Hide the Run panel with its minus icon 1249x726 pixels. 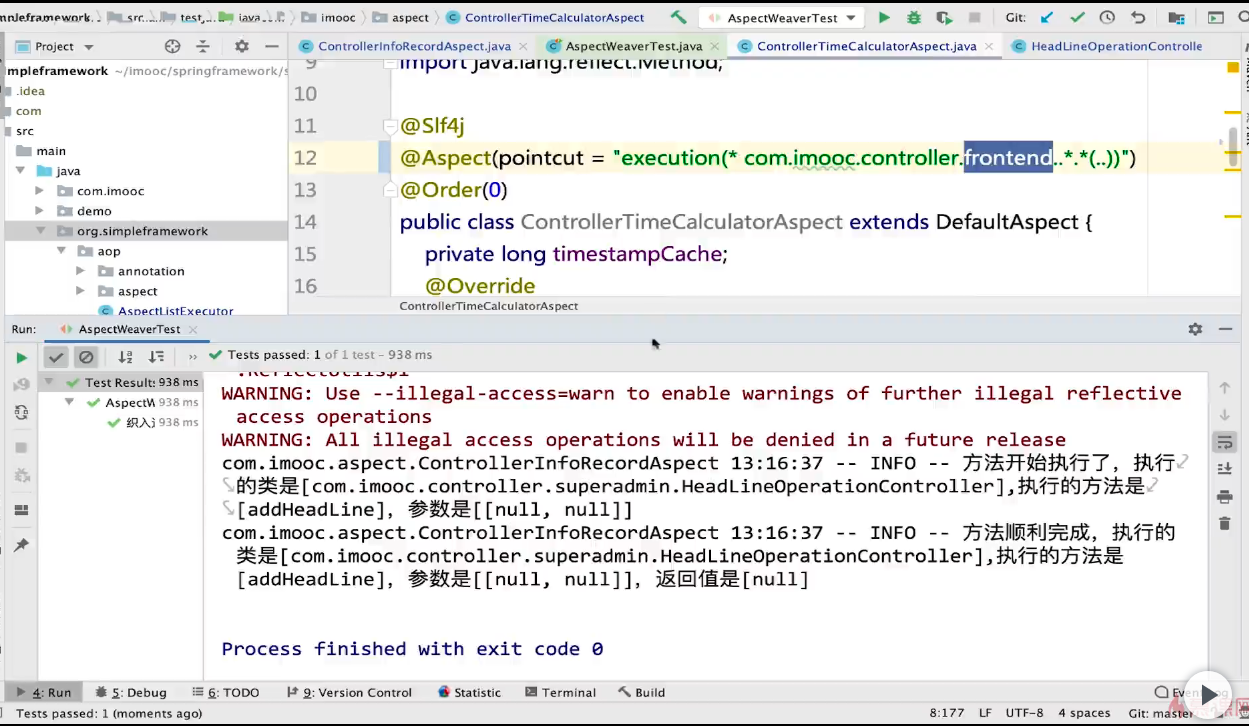coord(1227,329)
